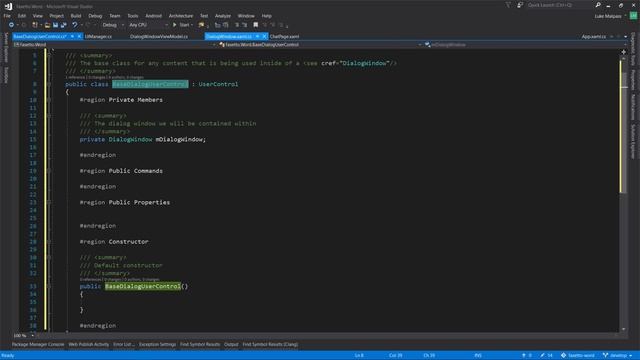Open the Solution Explorer side tab
The width and height of the screenshot is (640, 360).
click(x=633, y=141)
